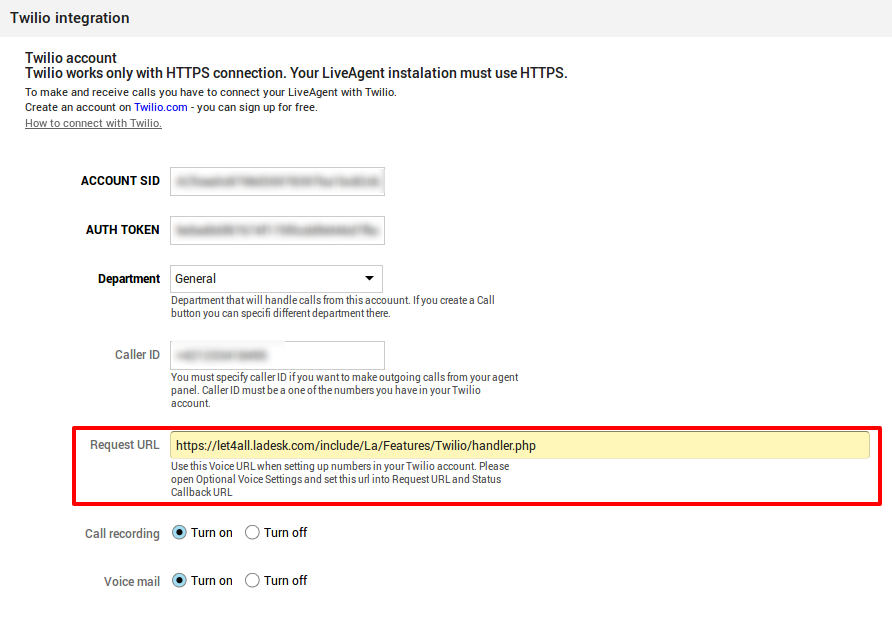The height and width of the screenshot is (618, 892).
Task: Click the Caller ID label
Action: click(x=137, y=355)
